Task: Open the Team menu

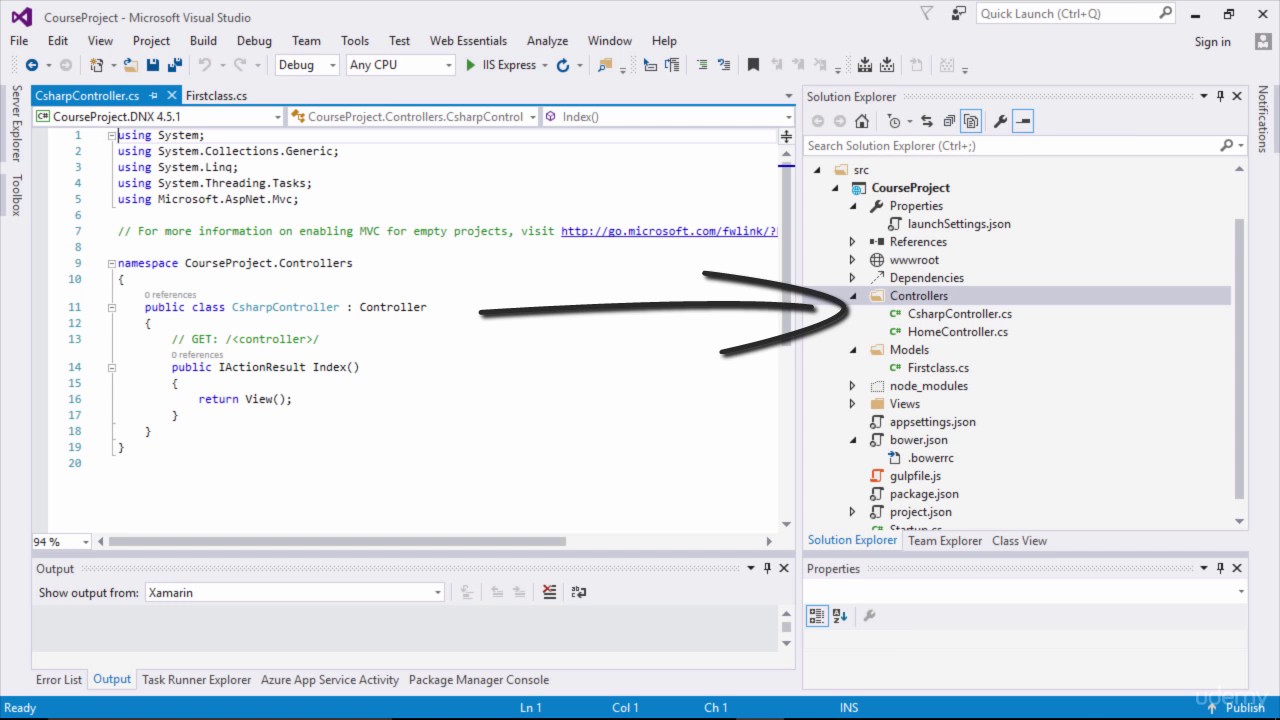Action: 306,41
